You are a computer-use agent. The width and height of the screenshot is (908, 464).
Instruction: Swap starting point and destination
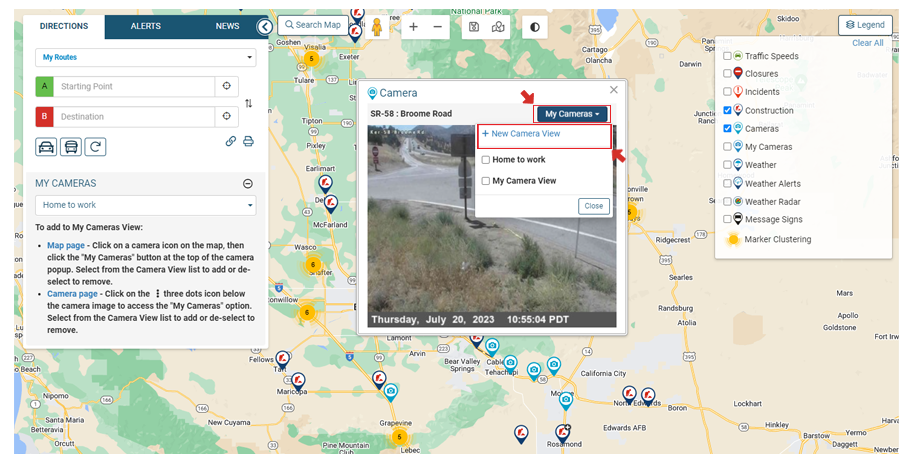(248, 103)
